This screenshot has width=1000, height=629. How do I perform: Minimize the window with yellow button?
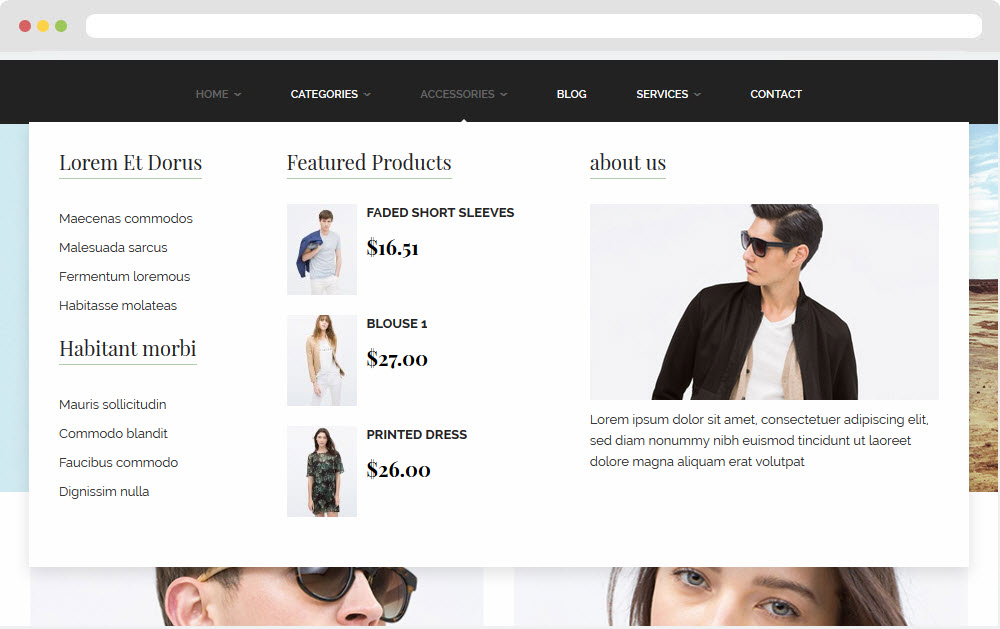[43, 26]
